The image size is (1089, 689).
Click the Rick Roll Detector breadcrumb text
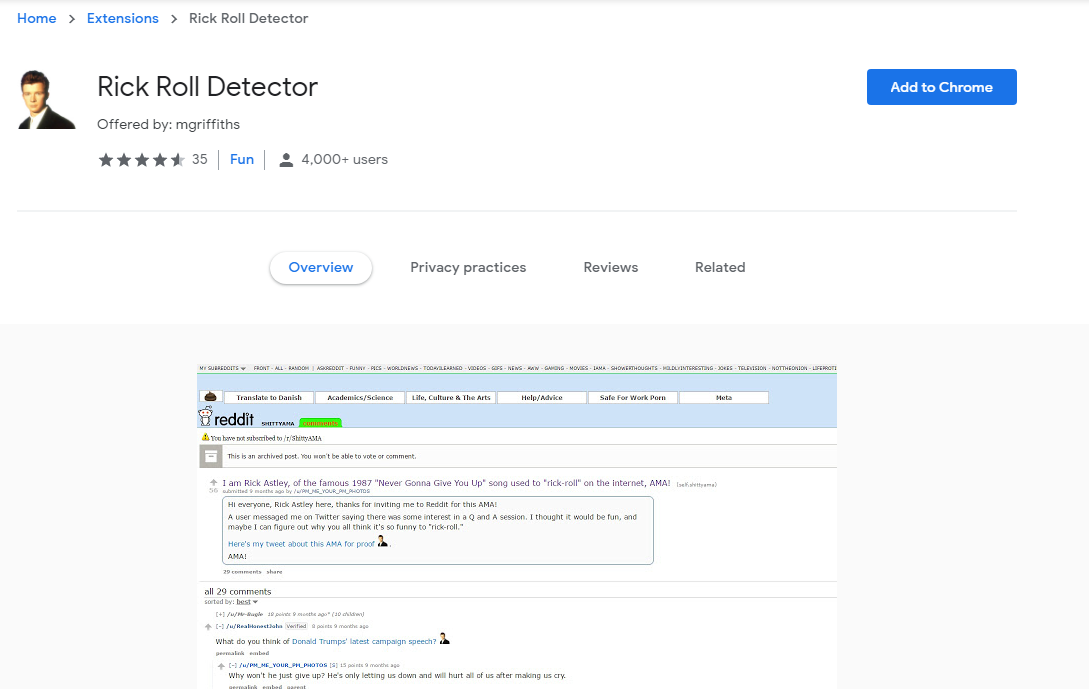click(249, 19)
